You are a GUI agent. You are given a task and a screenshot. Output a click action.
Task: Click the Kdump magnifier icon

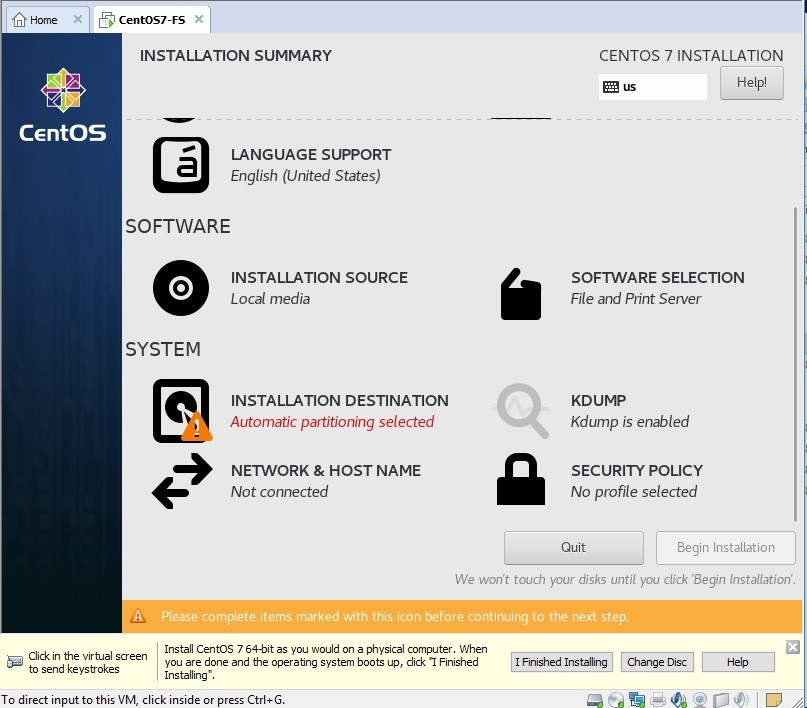522,410
